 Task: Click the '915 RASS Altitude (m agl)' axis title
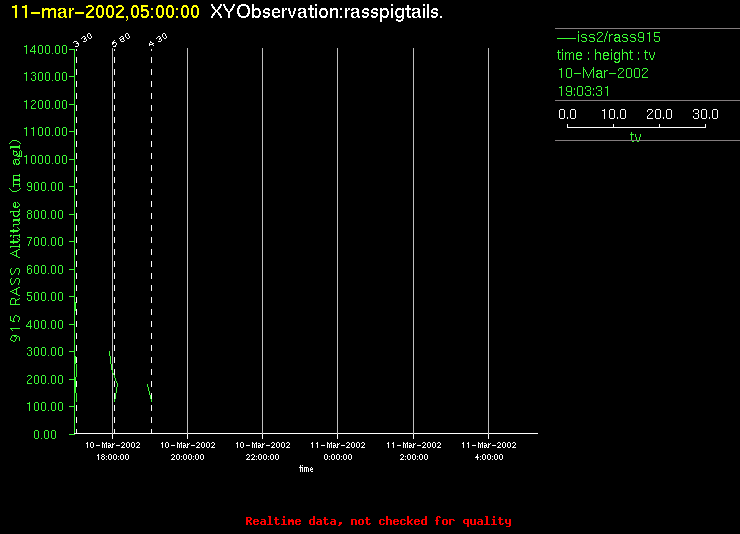(x=16, y=241)
